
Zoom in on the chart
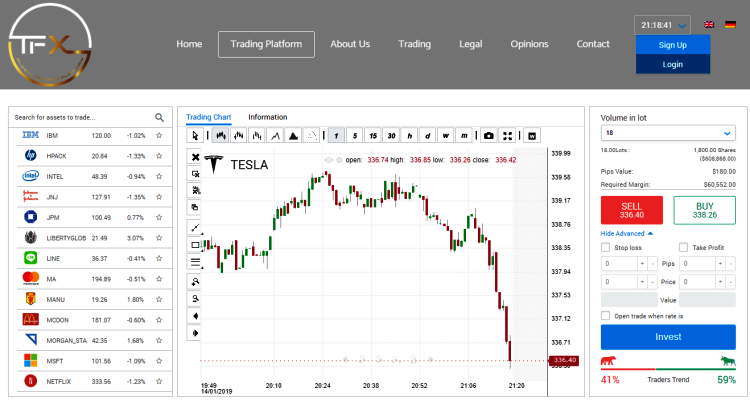195,282
